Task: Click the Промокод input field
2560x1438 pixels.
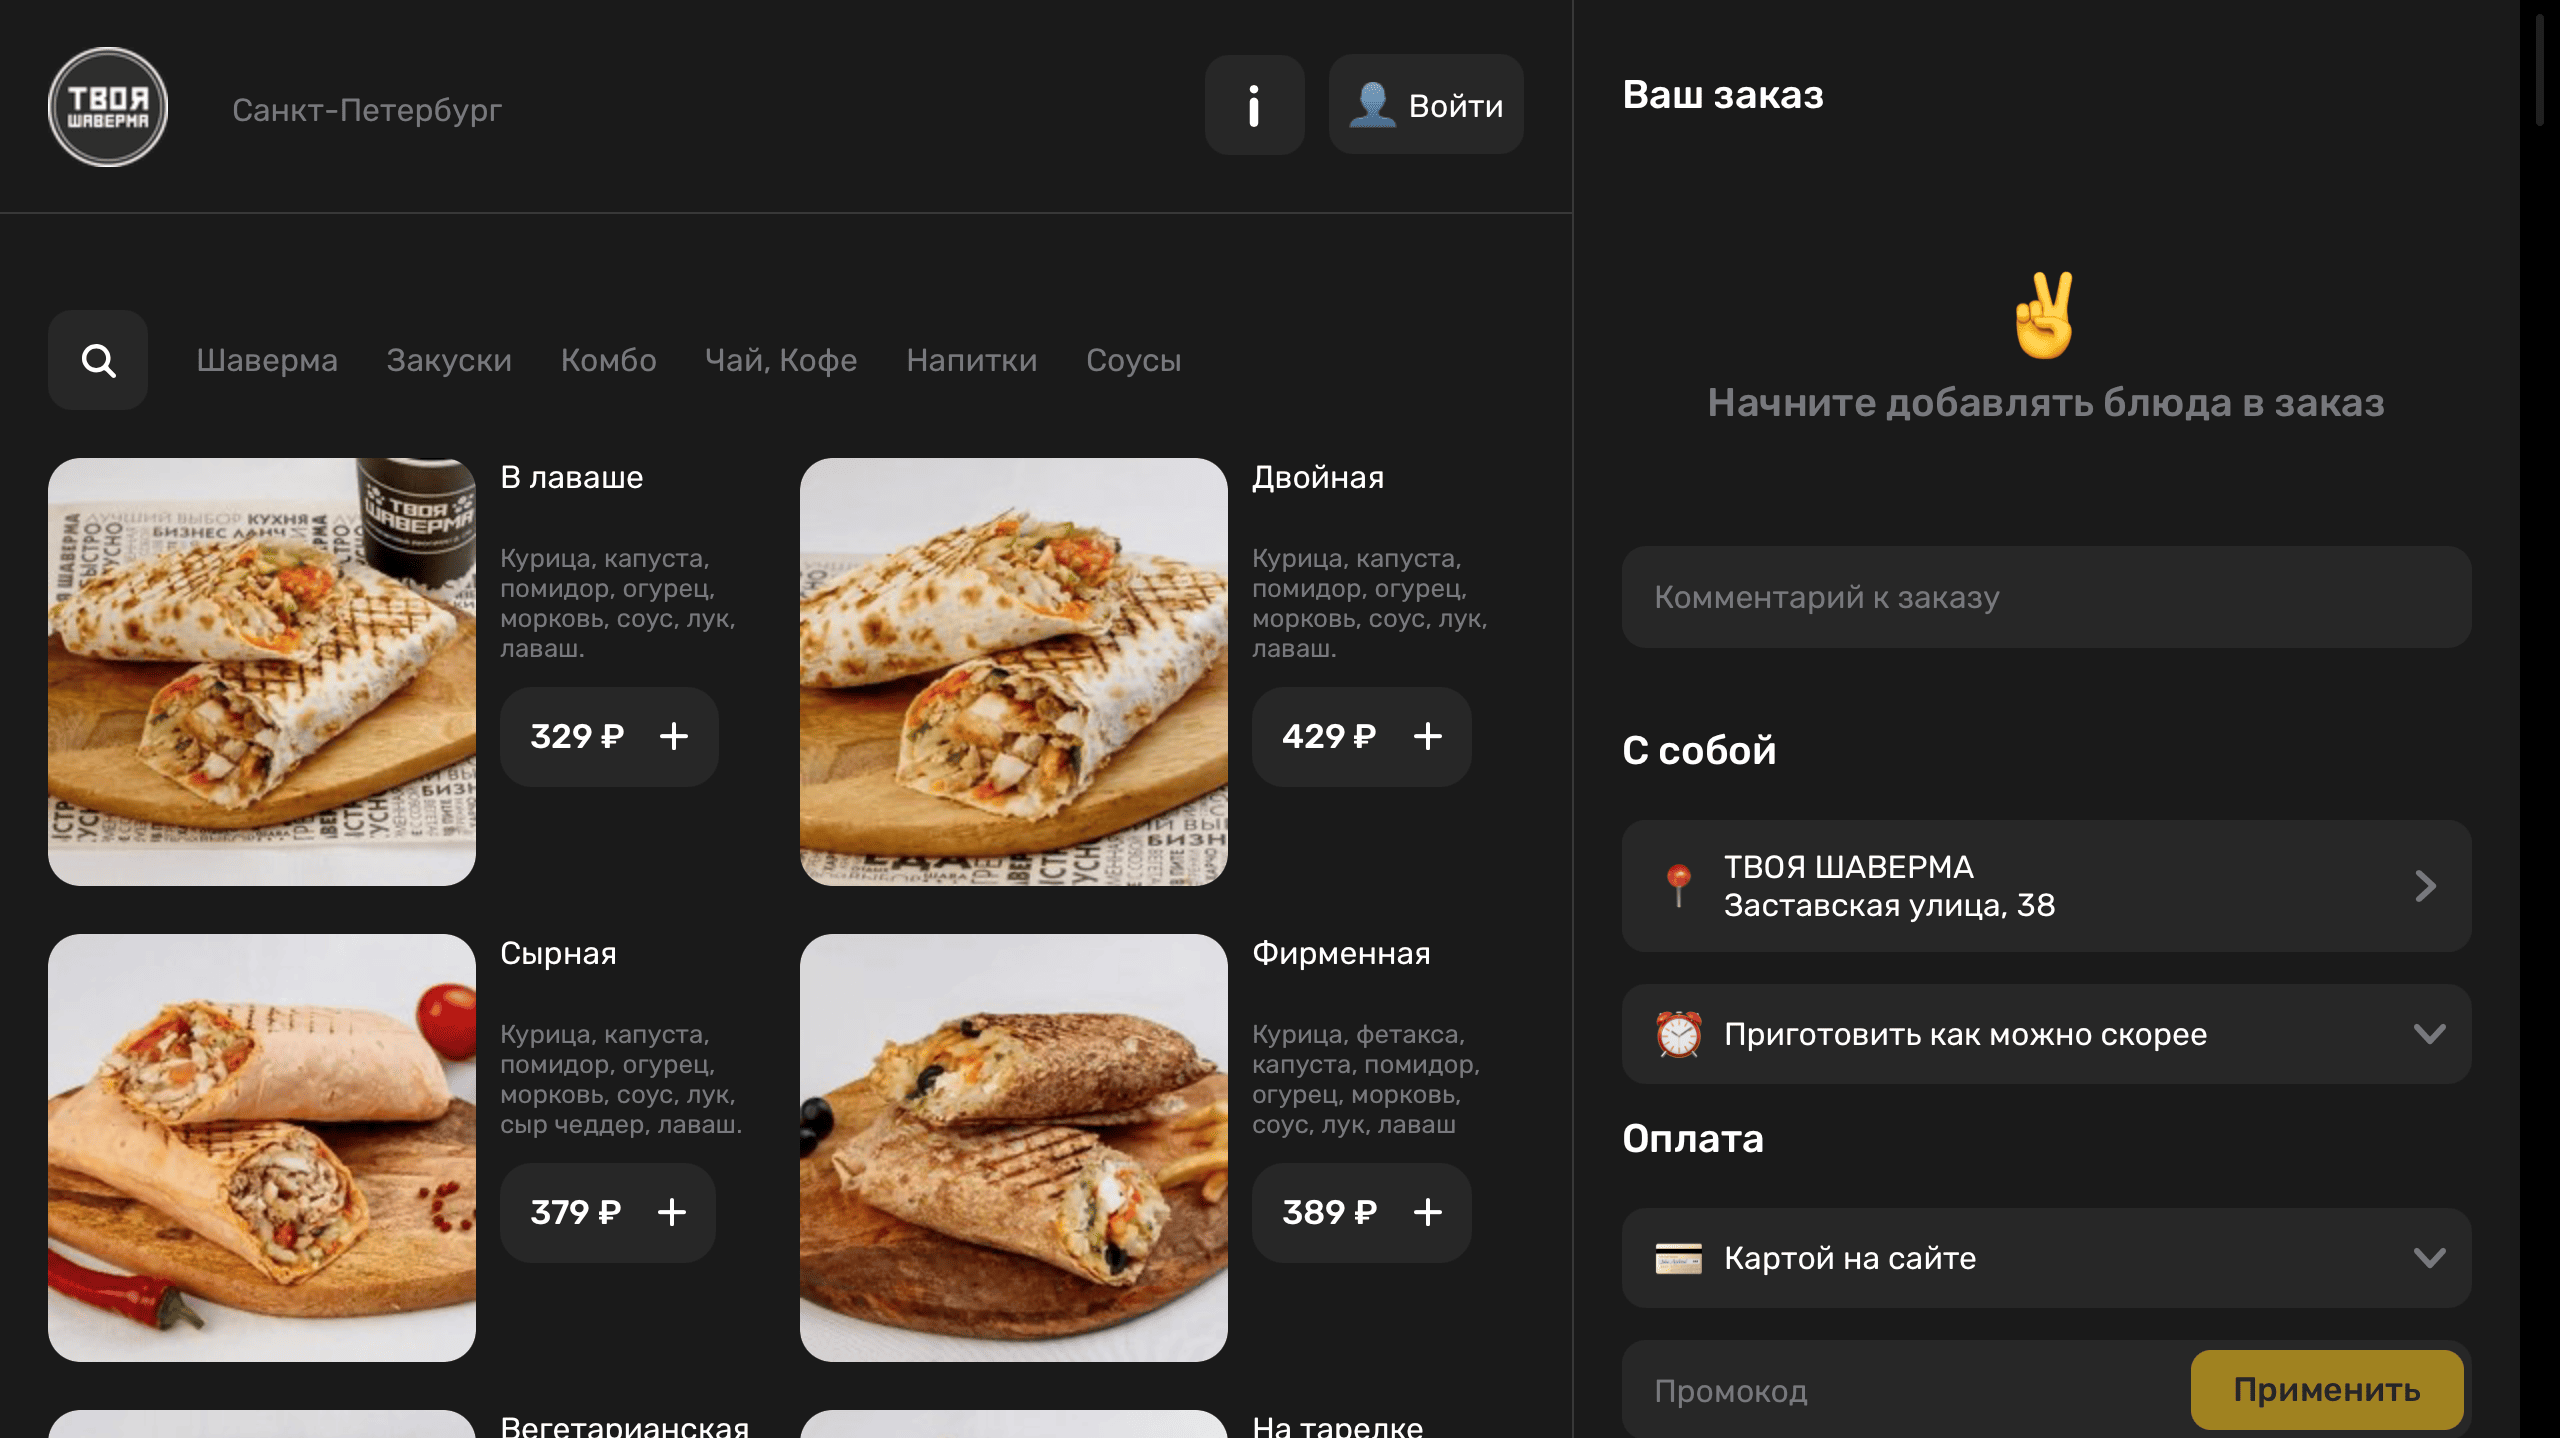Action: click(x=1900, y=1391)
